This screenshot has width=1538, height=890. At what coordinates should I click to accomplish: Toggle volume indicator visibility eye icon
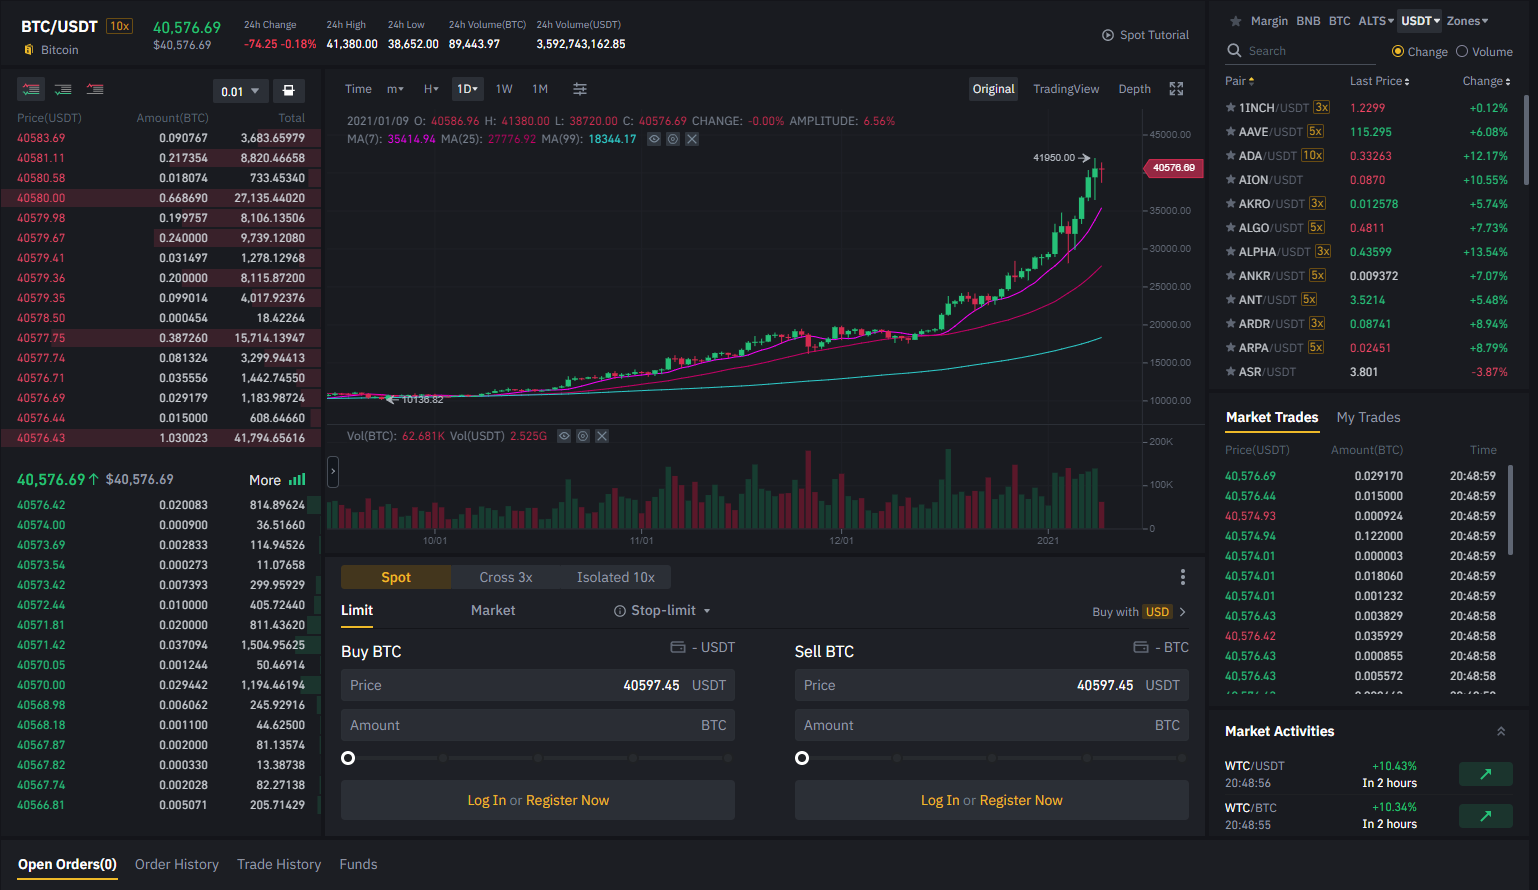[x=564, y=436]
